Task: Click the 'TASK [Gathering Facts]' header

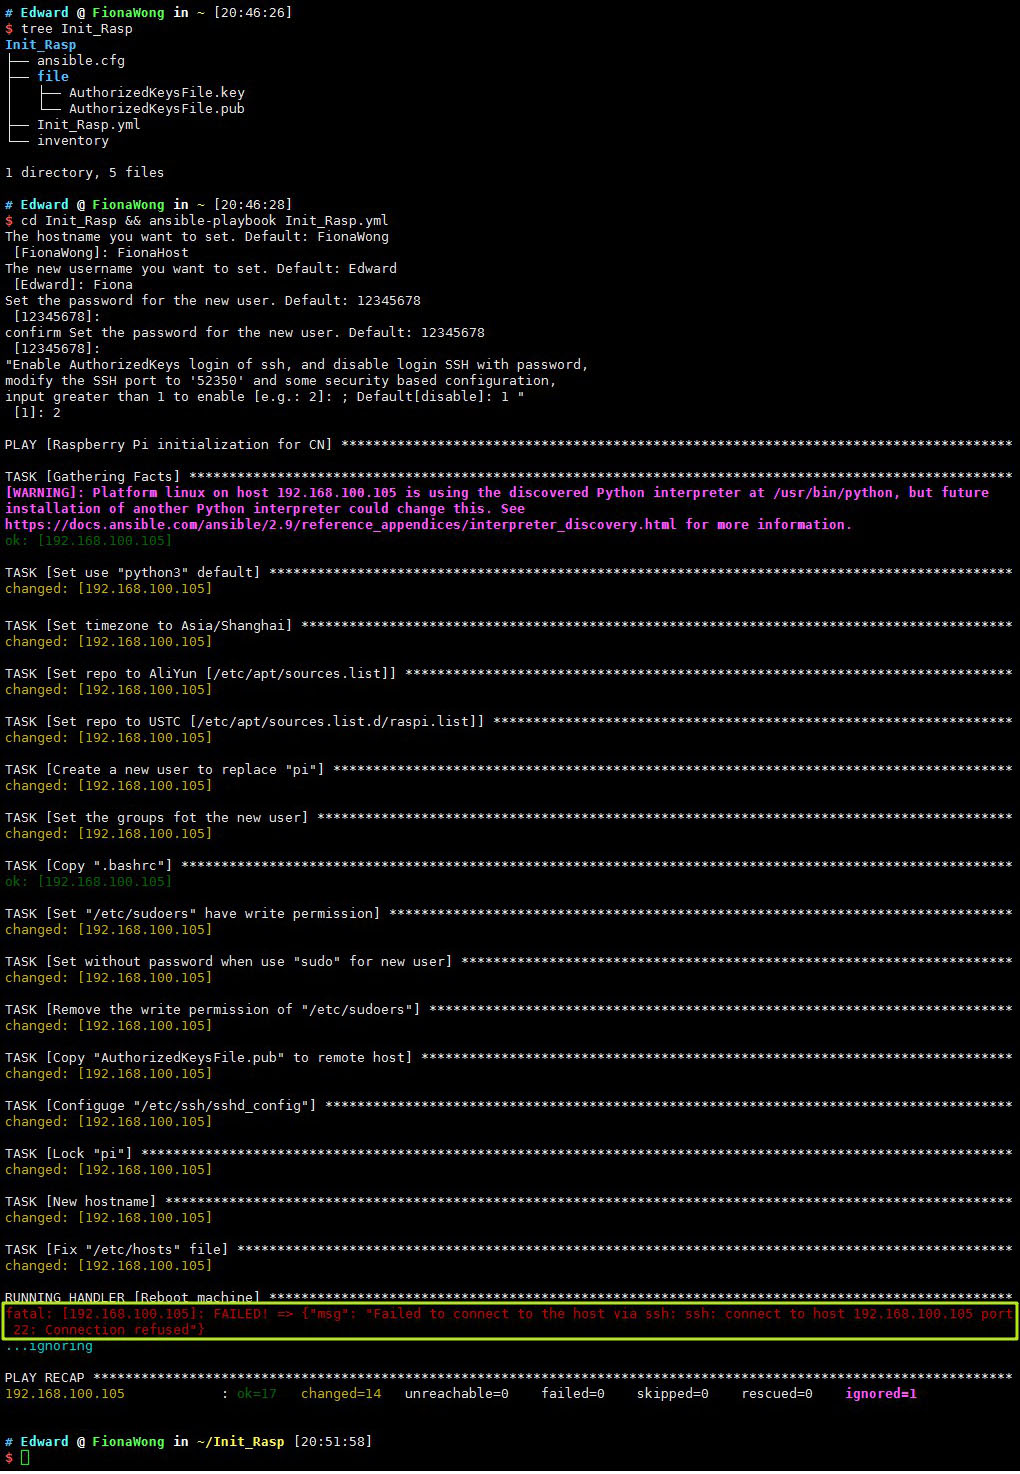Action: (x=508, y=477)
